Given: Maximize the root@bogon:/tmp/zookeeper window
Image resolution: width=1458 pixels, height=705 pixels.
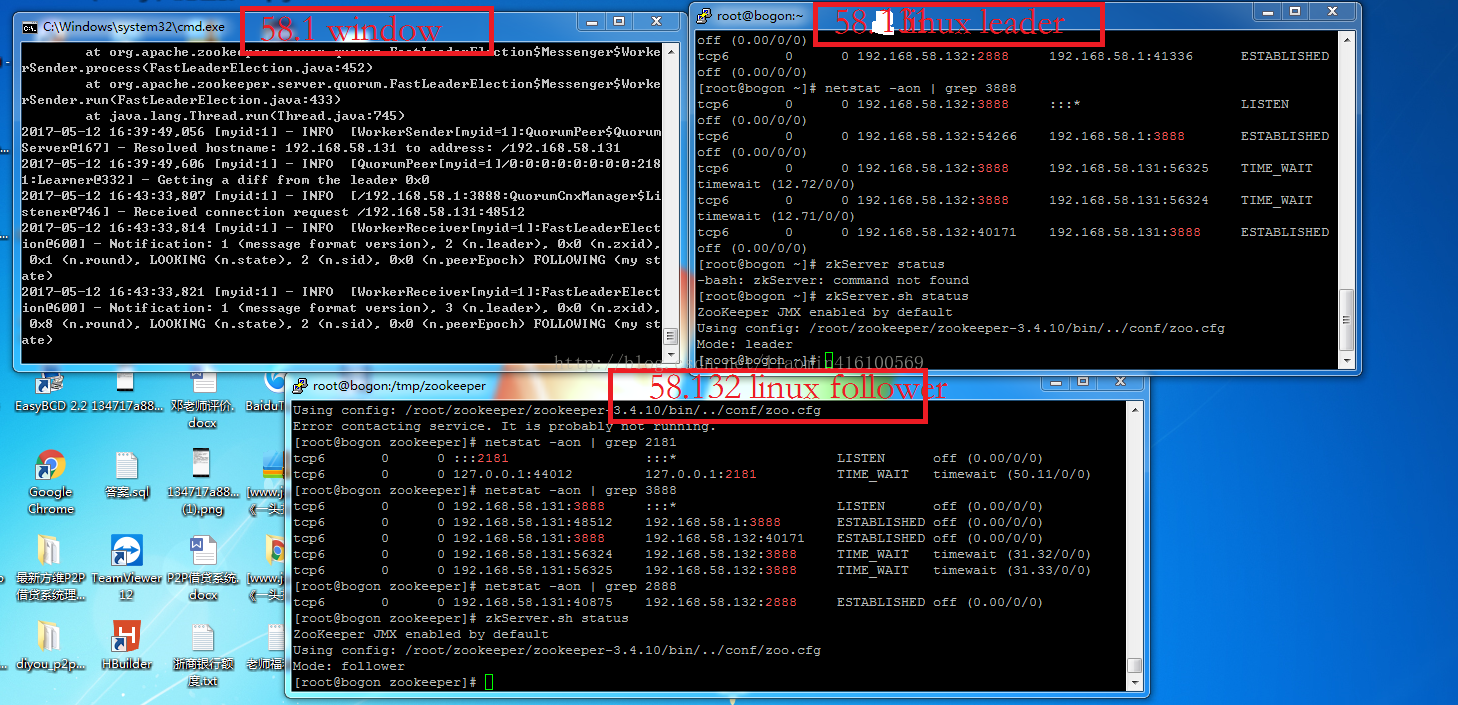Looking at the screenshot, I should pyautogui.click(x=1085, y=381).
